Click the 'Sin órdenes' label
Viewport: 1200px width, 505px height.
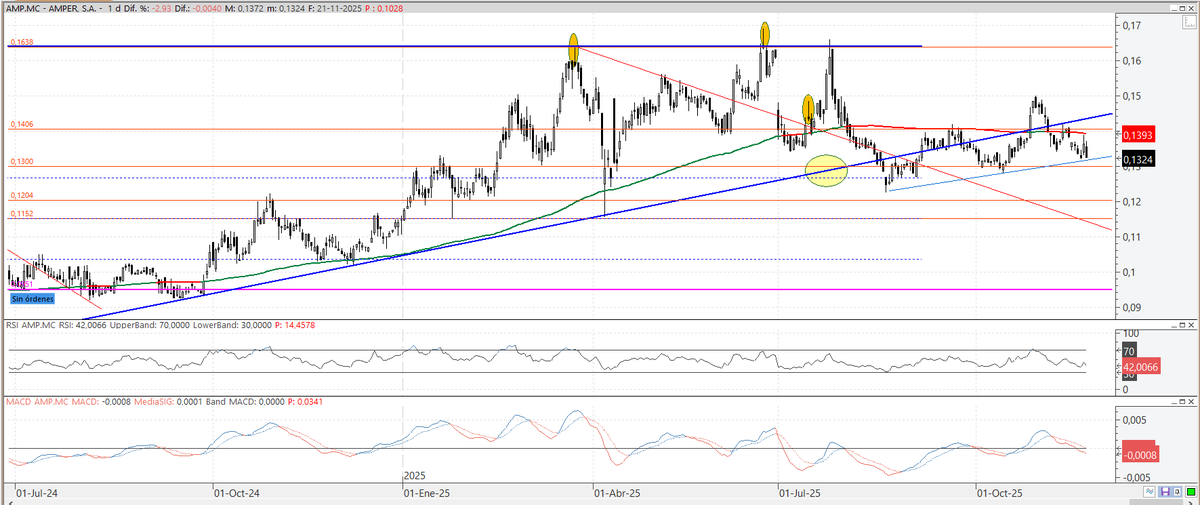point(32,298)
